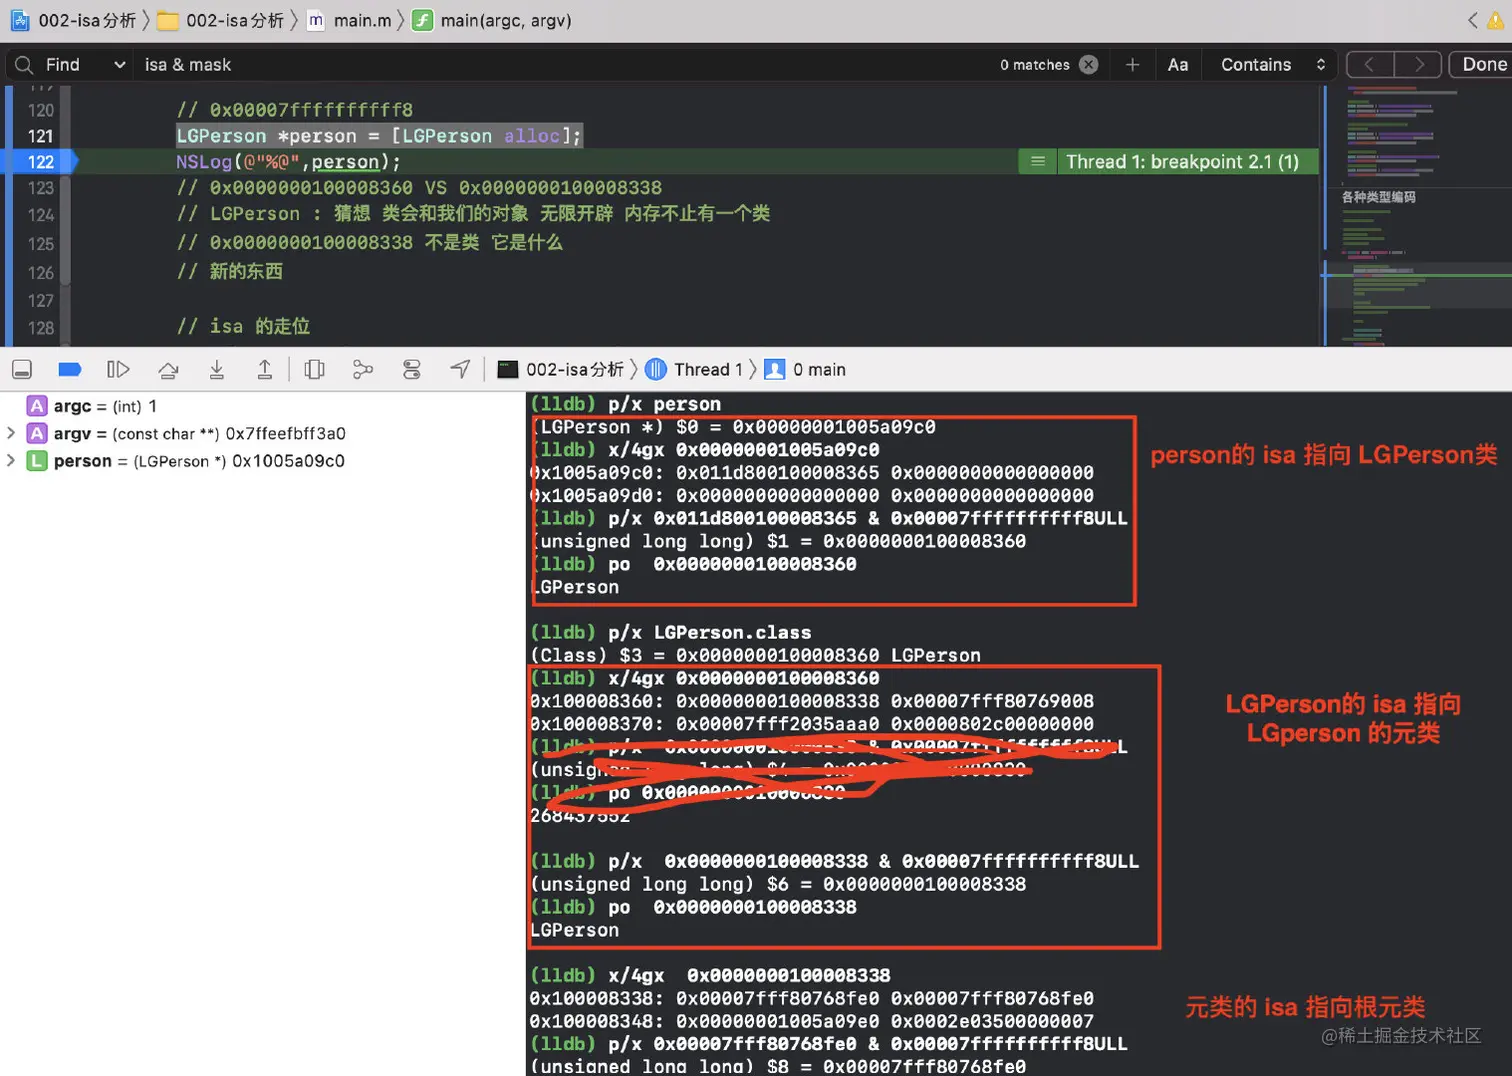Click the find magnifier icon

point(24,64)
